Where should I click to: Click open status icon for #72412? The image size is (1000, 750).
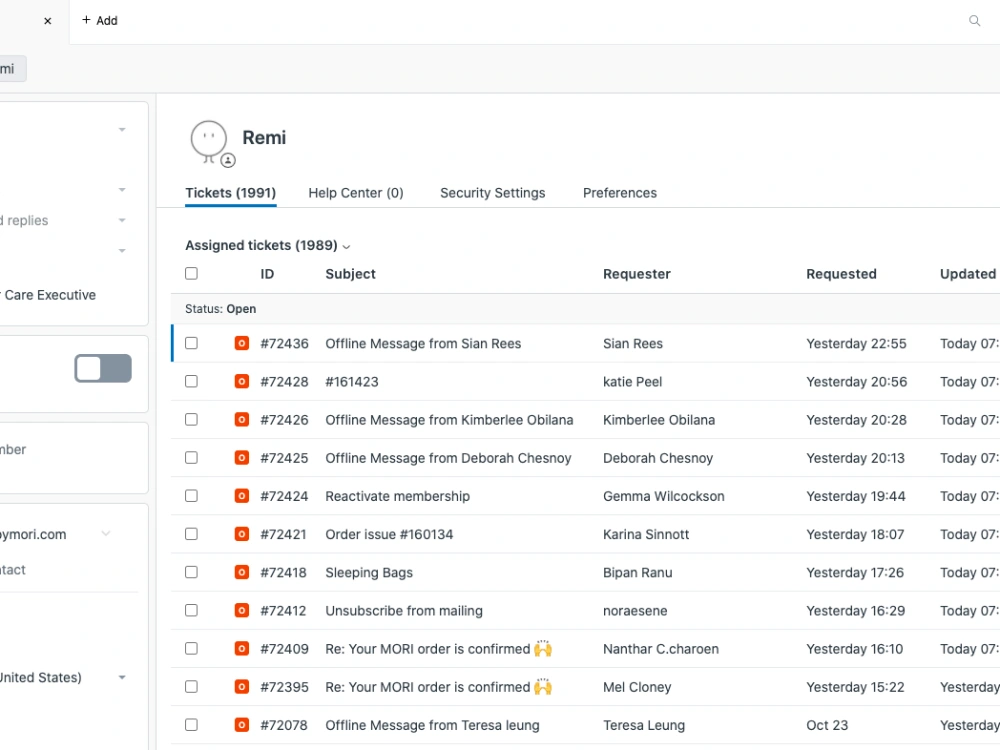[x=242, y=610]
